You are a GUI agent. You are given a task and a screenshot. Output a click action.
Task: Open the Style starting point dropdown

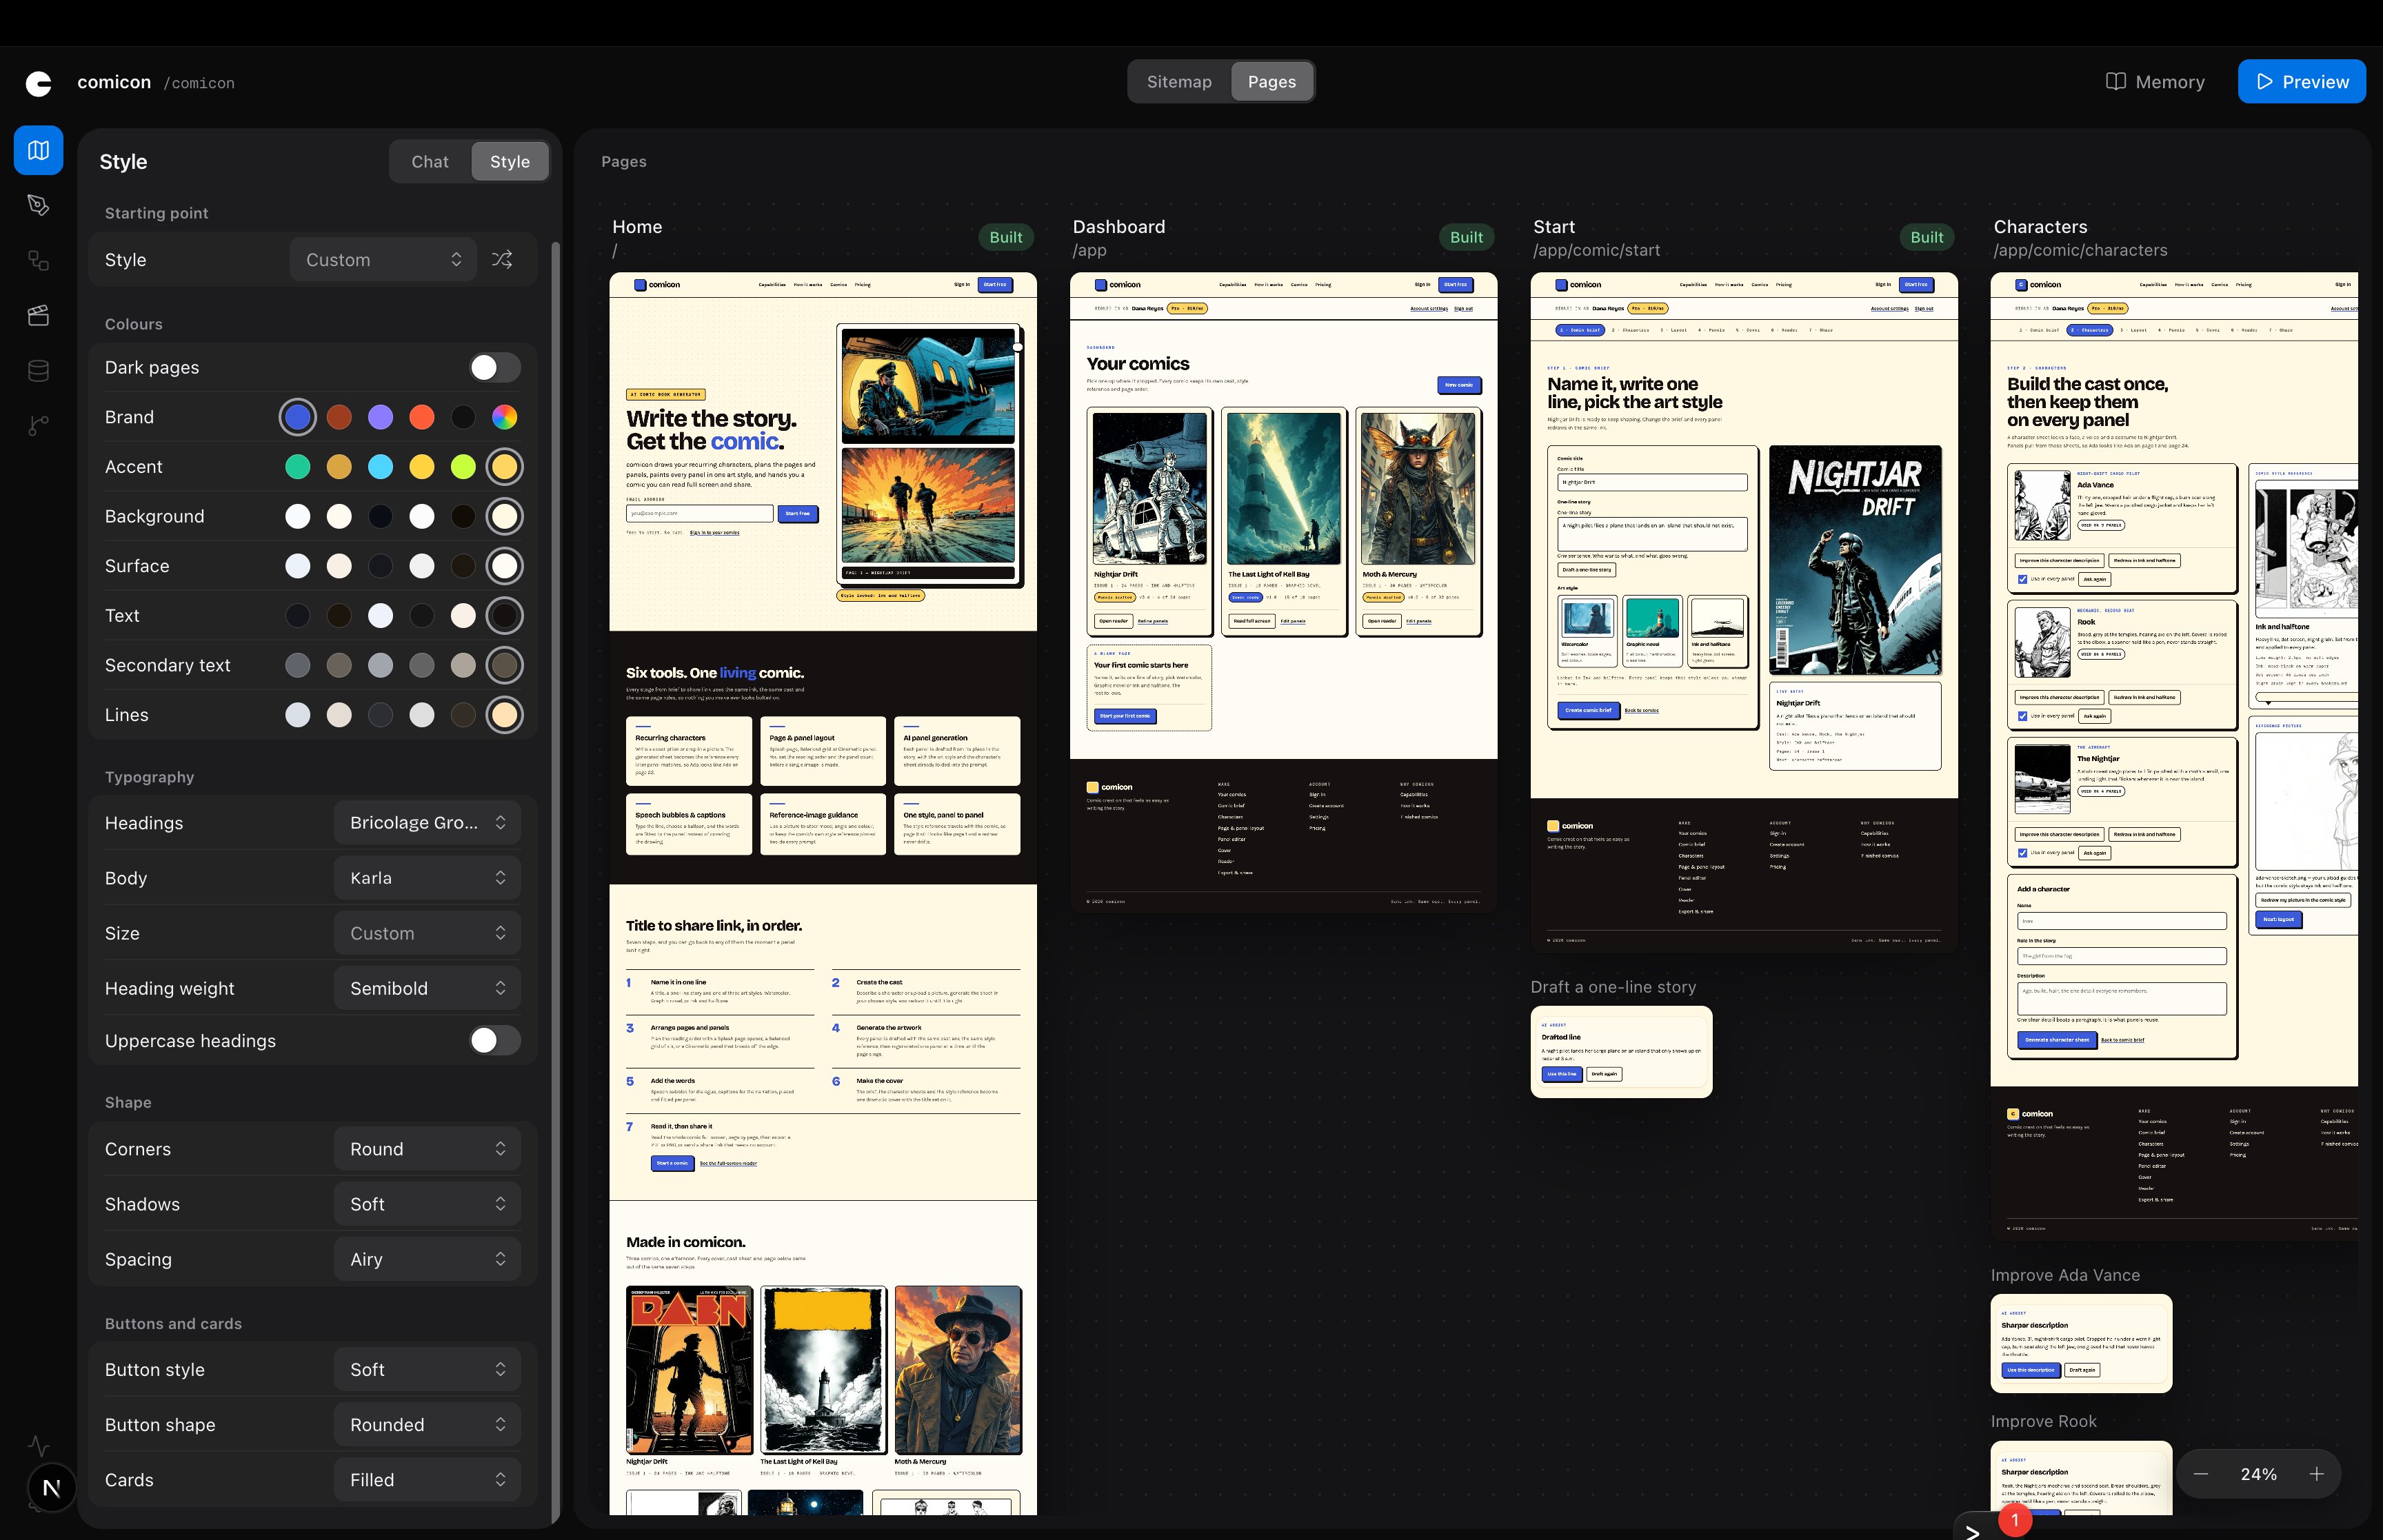tap(384, 260)
